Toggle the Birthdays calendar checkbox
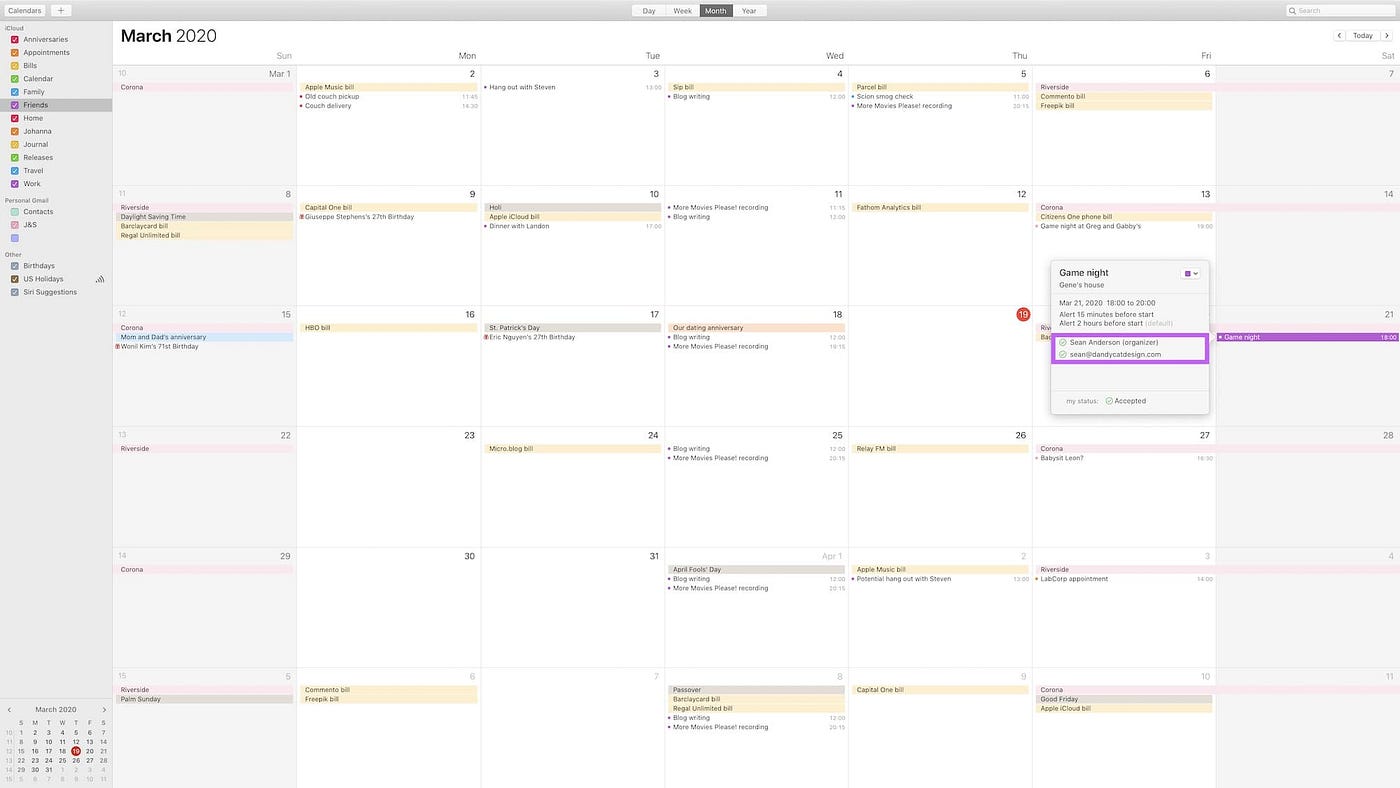This screenshot has width=1400, height=788. point(15,266)
